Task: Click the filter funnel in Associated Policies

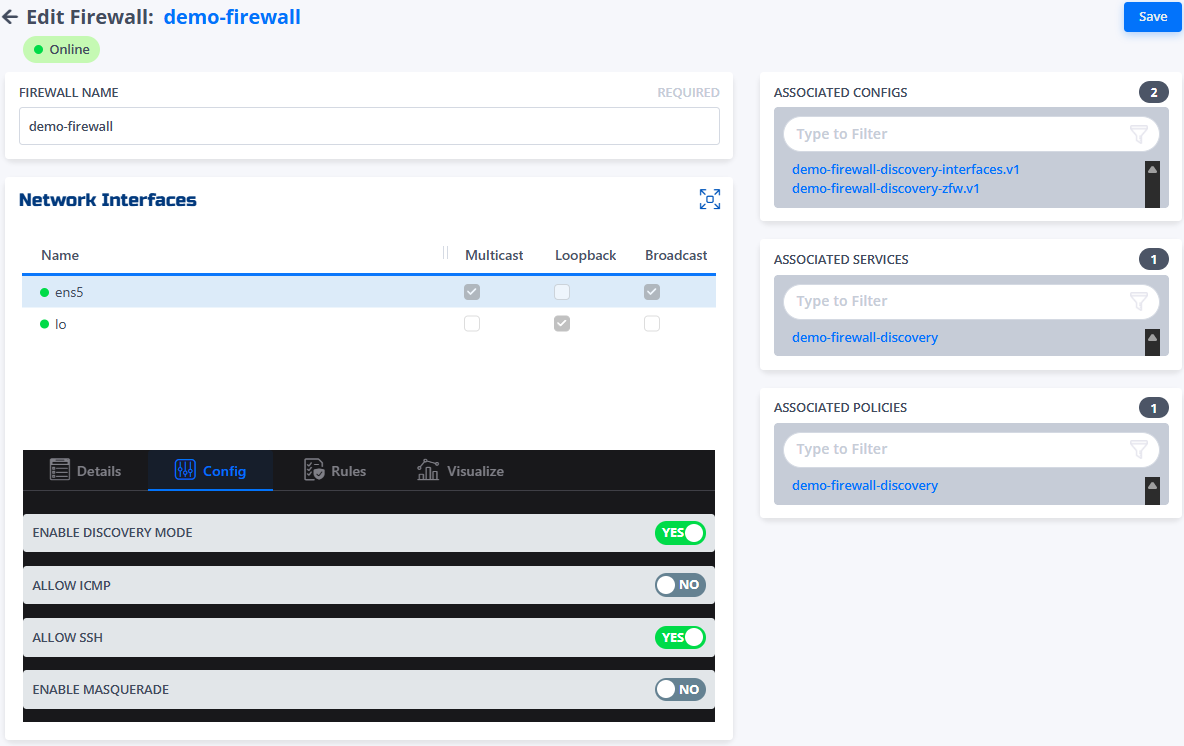Action: click(1139, 449)
